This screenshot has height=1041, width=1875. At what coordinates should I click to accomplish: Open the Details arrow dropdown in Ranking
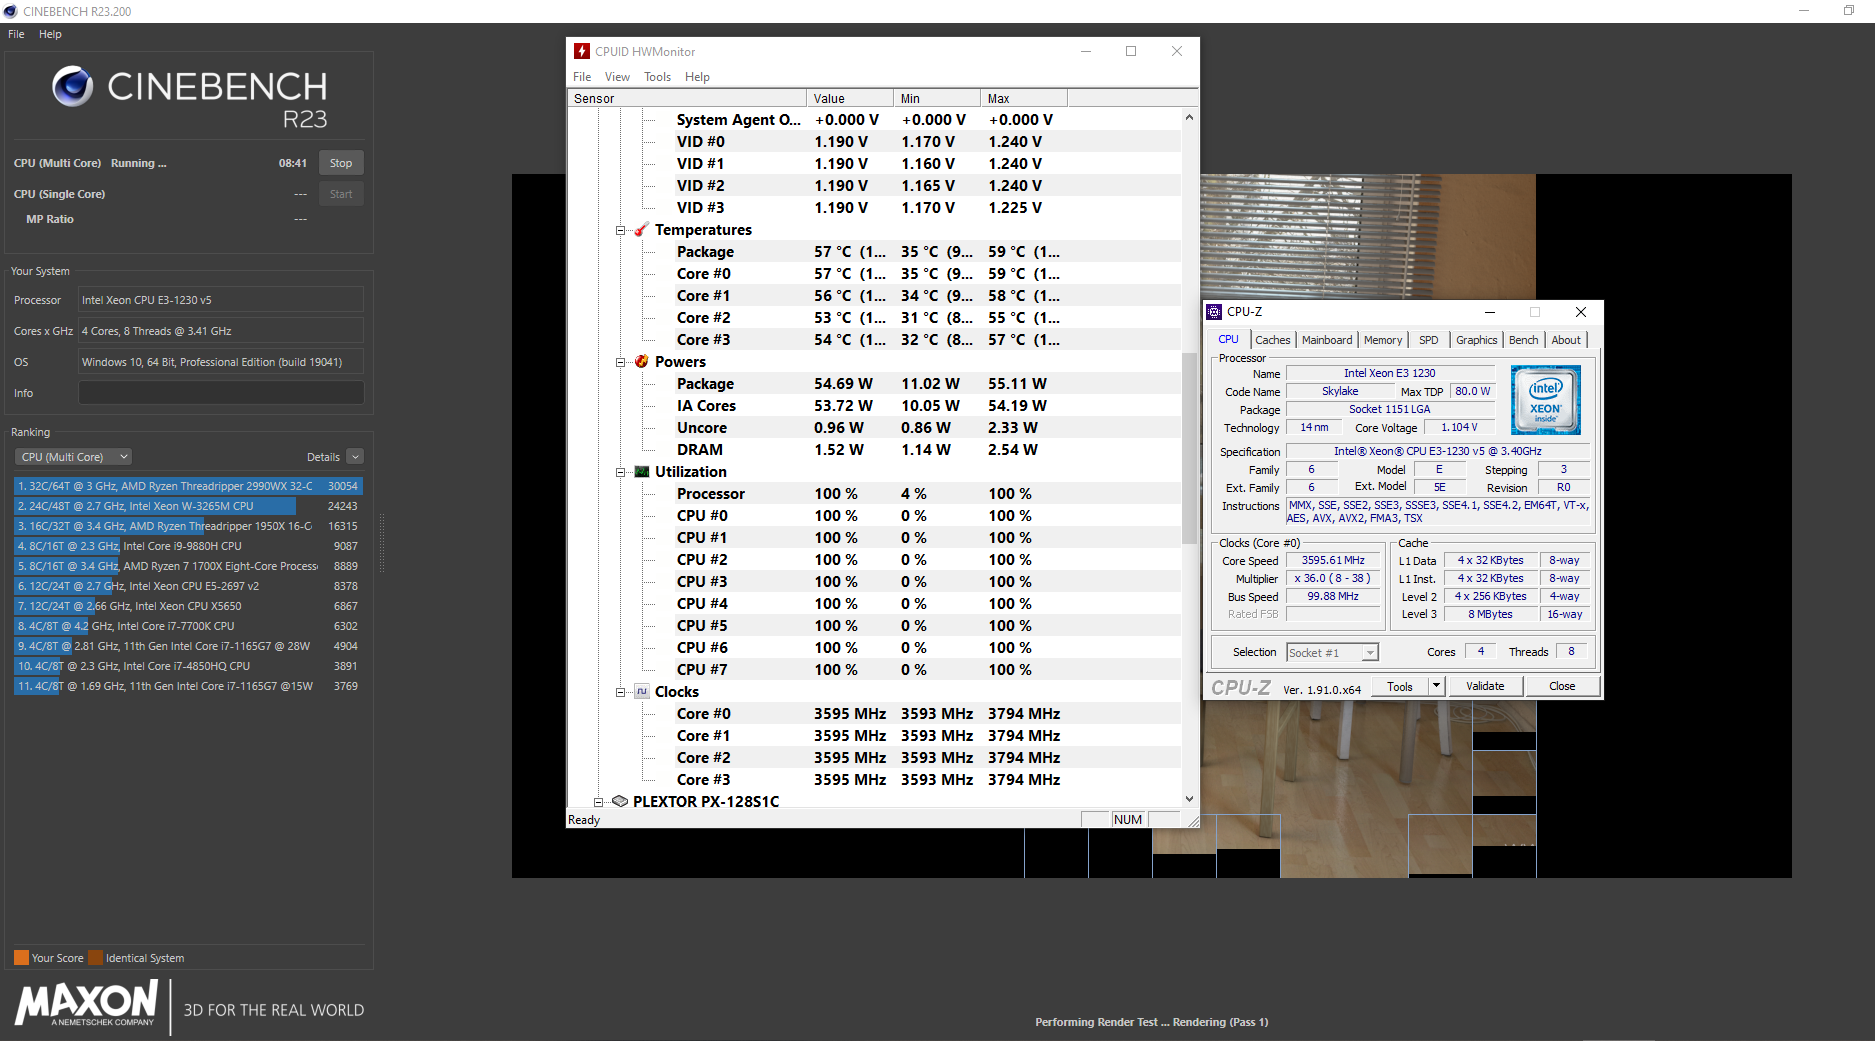click(x=355, y=457)
